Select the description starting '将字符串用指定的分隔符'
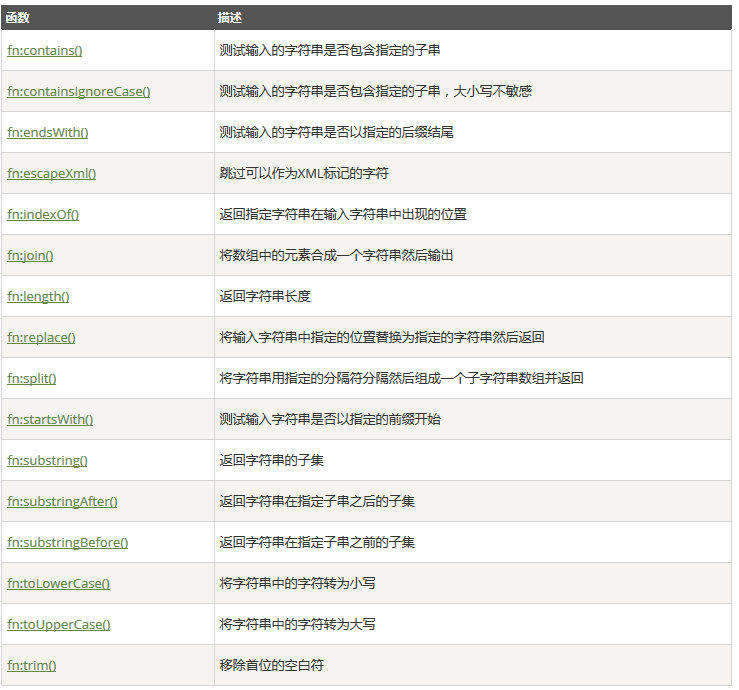This screenshot has width=739, height=690. pyautogui.click(x=402, y=378)
